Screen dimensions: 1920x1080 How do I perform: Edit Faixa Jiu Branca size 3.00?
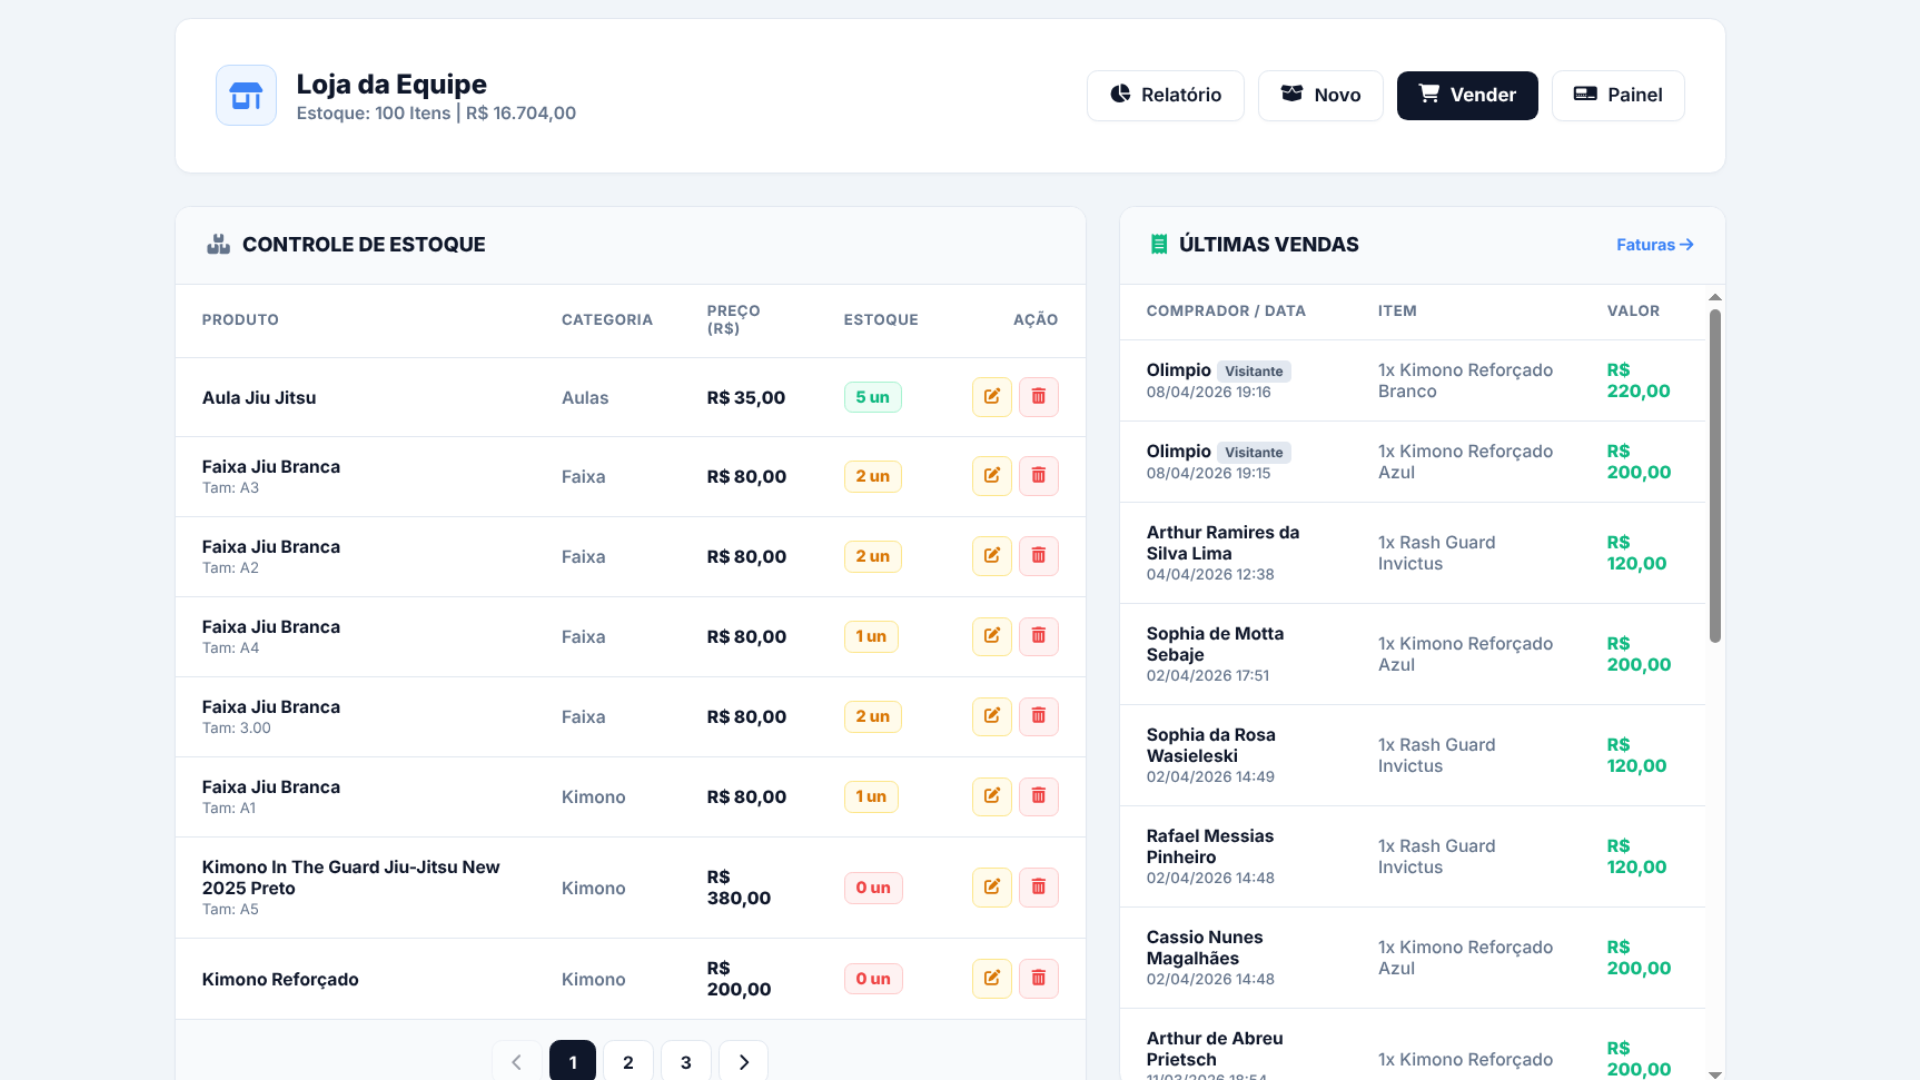(x=992, y=716)
